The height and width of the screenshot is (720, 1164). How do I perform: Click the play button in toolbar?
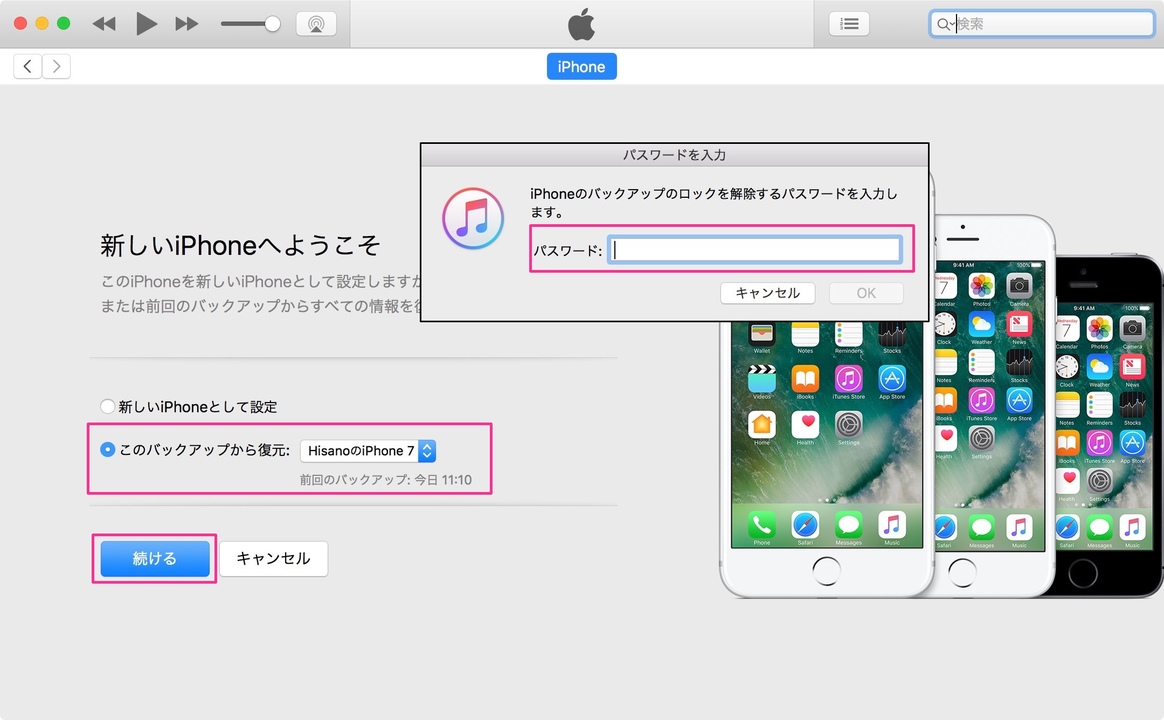[146, 24]
